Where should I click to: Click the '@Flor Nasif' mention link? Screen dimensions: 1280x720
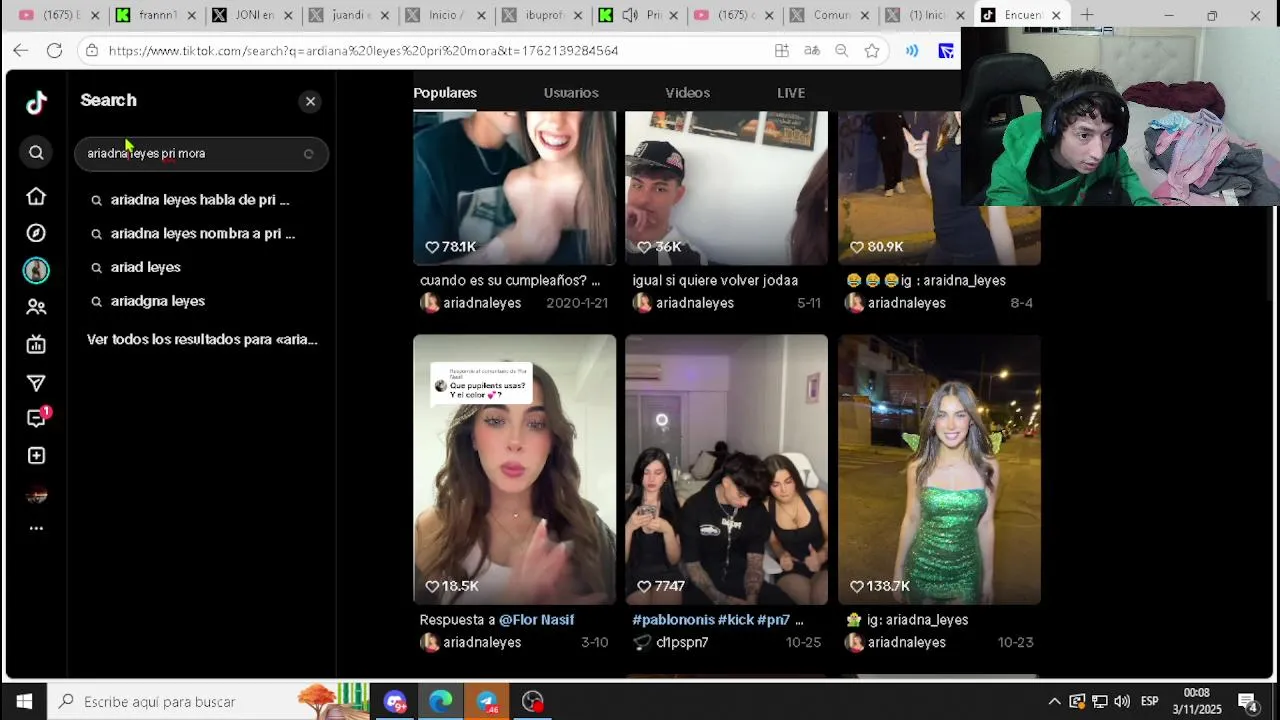pyautogui.click(x=536, y=620)
